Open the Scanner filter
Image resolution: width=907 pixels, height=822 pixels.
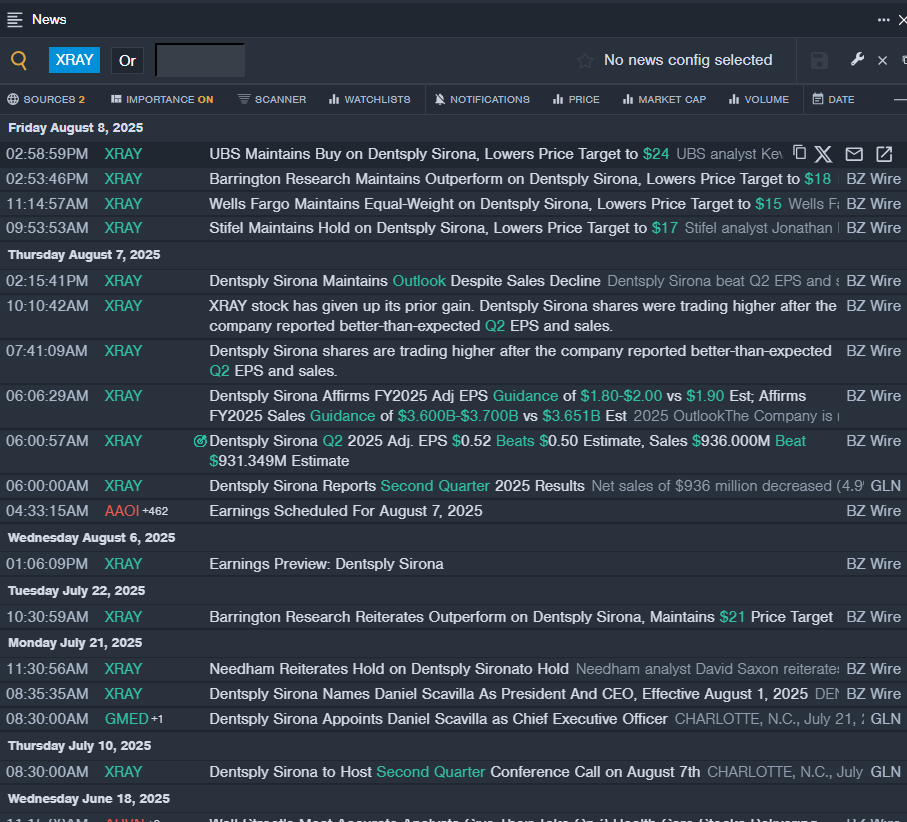tap(272, 99)
